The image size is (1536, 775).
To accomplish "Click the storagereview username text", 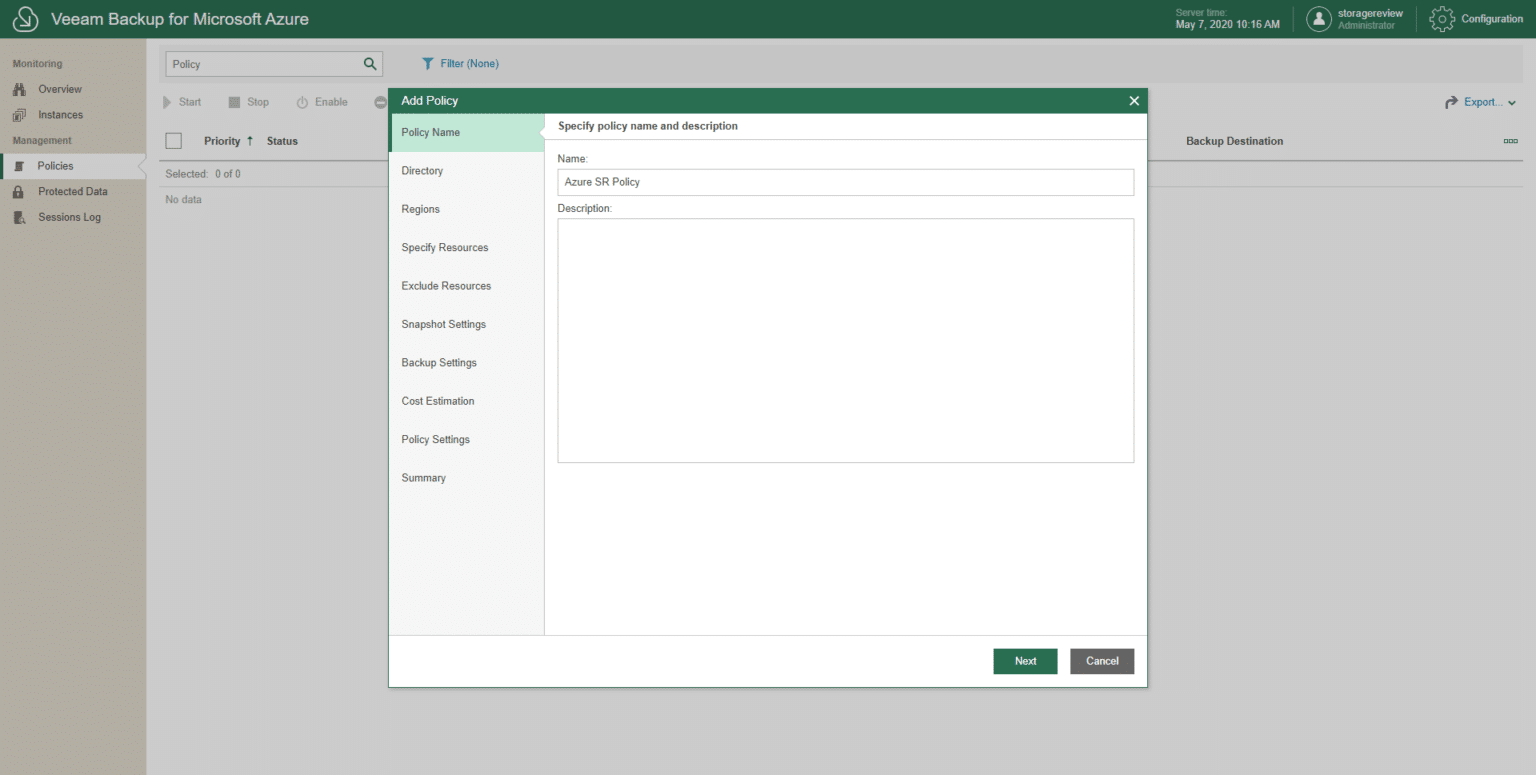I will (1371, 13).
